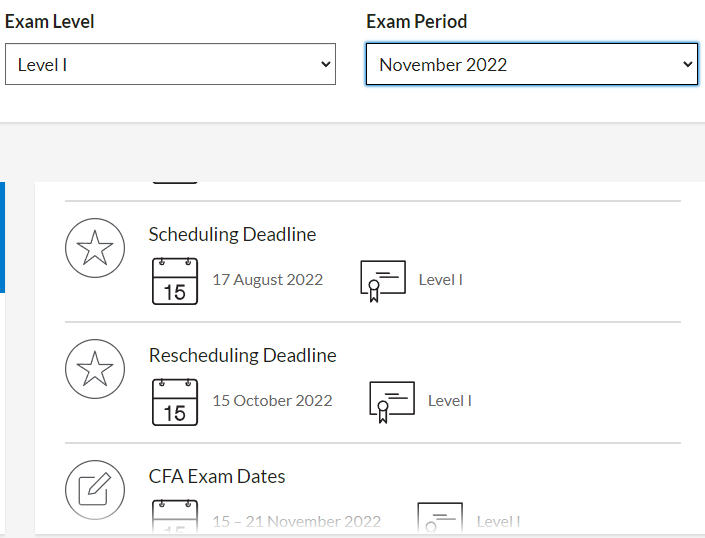
Task: Click the Rescheduling Deadline heading
Action: [242, 356]
